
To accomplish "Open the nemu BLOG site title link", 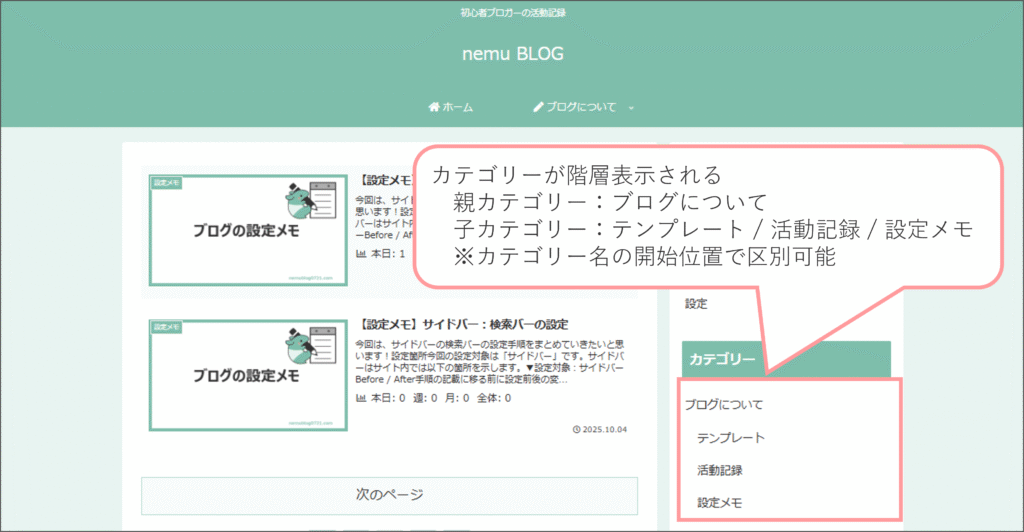I will (x=512, y=54).
